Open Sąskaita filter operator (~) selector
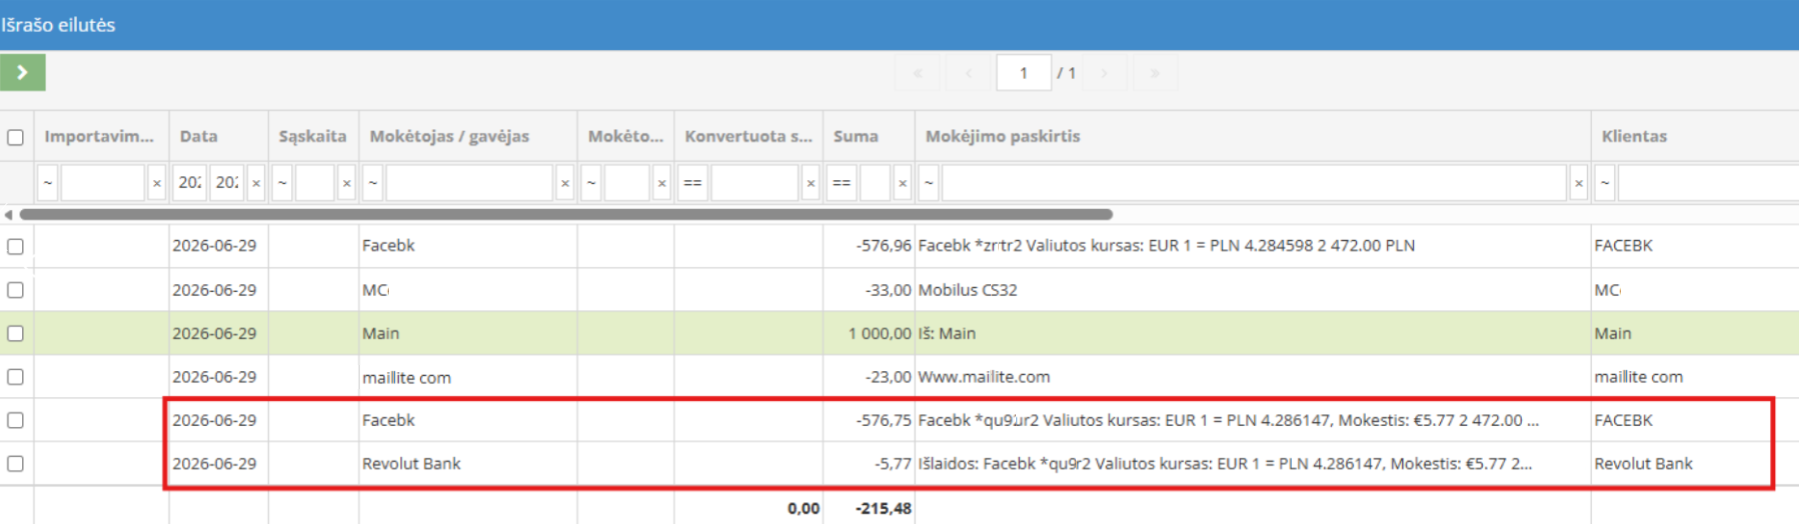This screenshot has height=524, width=1799. coord(282,183)
